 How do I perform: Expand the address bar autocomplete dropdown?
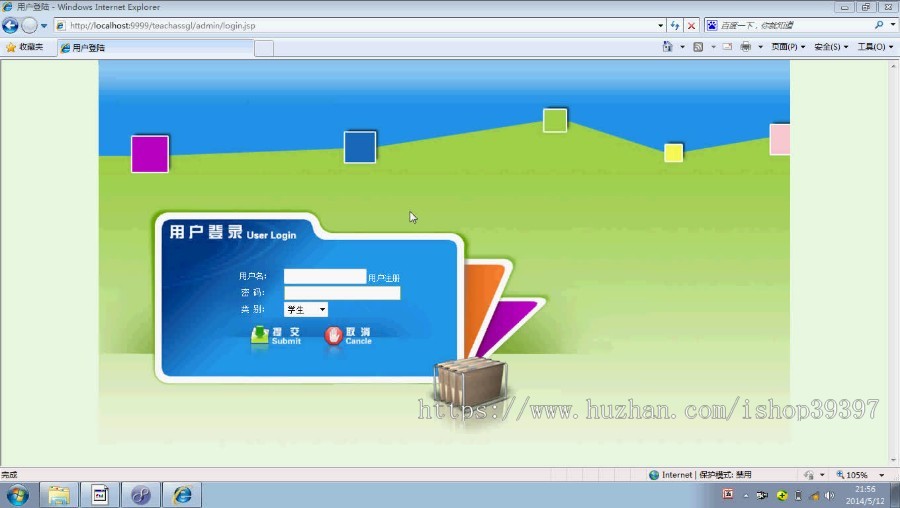pyautogui.click(x=661, y=26)
